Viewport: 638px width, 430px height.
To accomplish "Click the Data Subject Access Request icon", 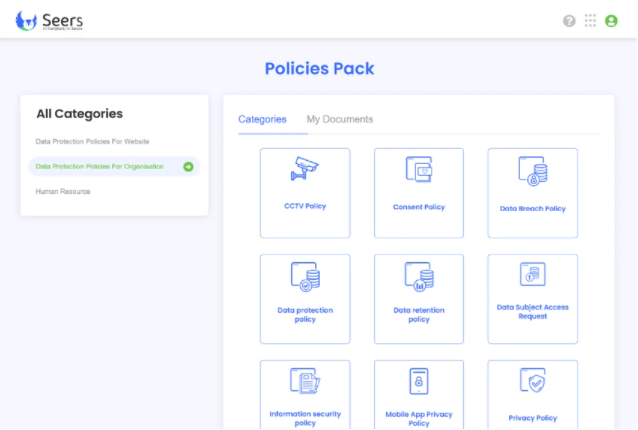I will [x=533, y=274].
